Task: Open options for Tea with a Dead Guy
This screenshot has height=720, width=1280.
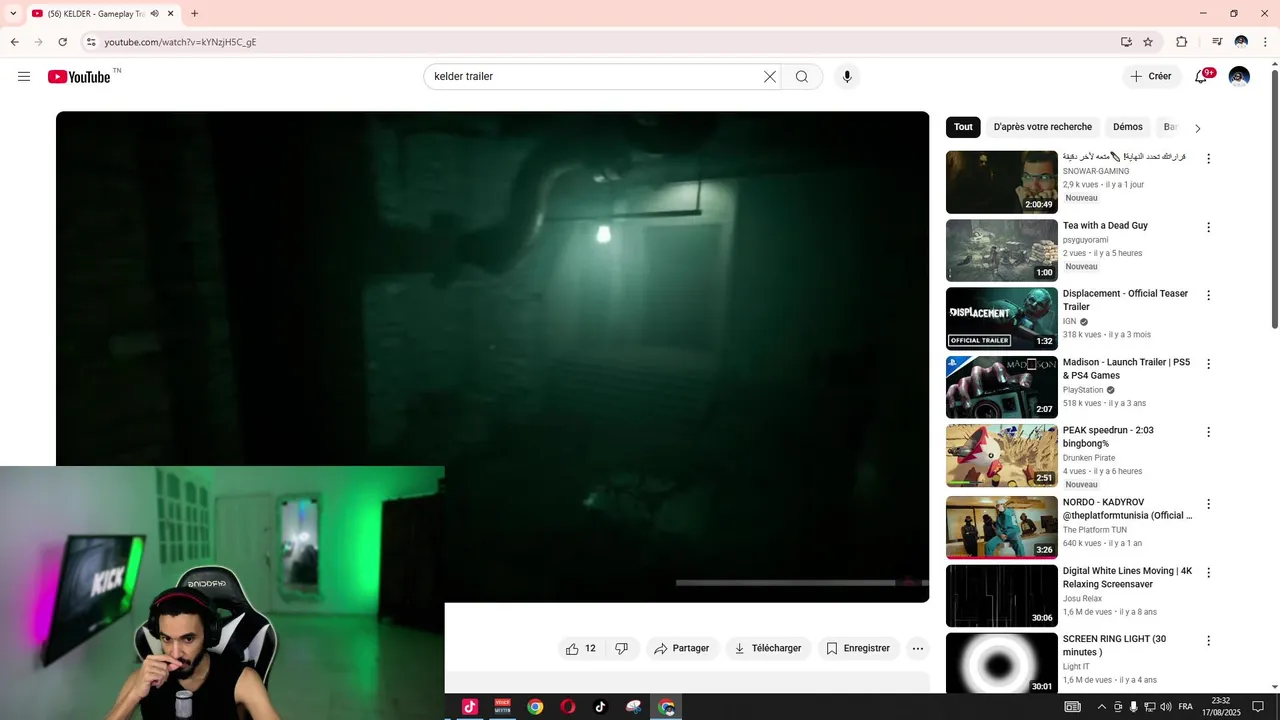Action: tap(1208, 227)
